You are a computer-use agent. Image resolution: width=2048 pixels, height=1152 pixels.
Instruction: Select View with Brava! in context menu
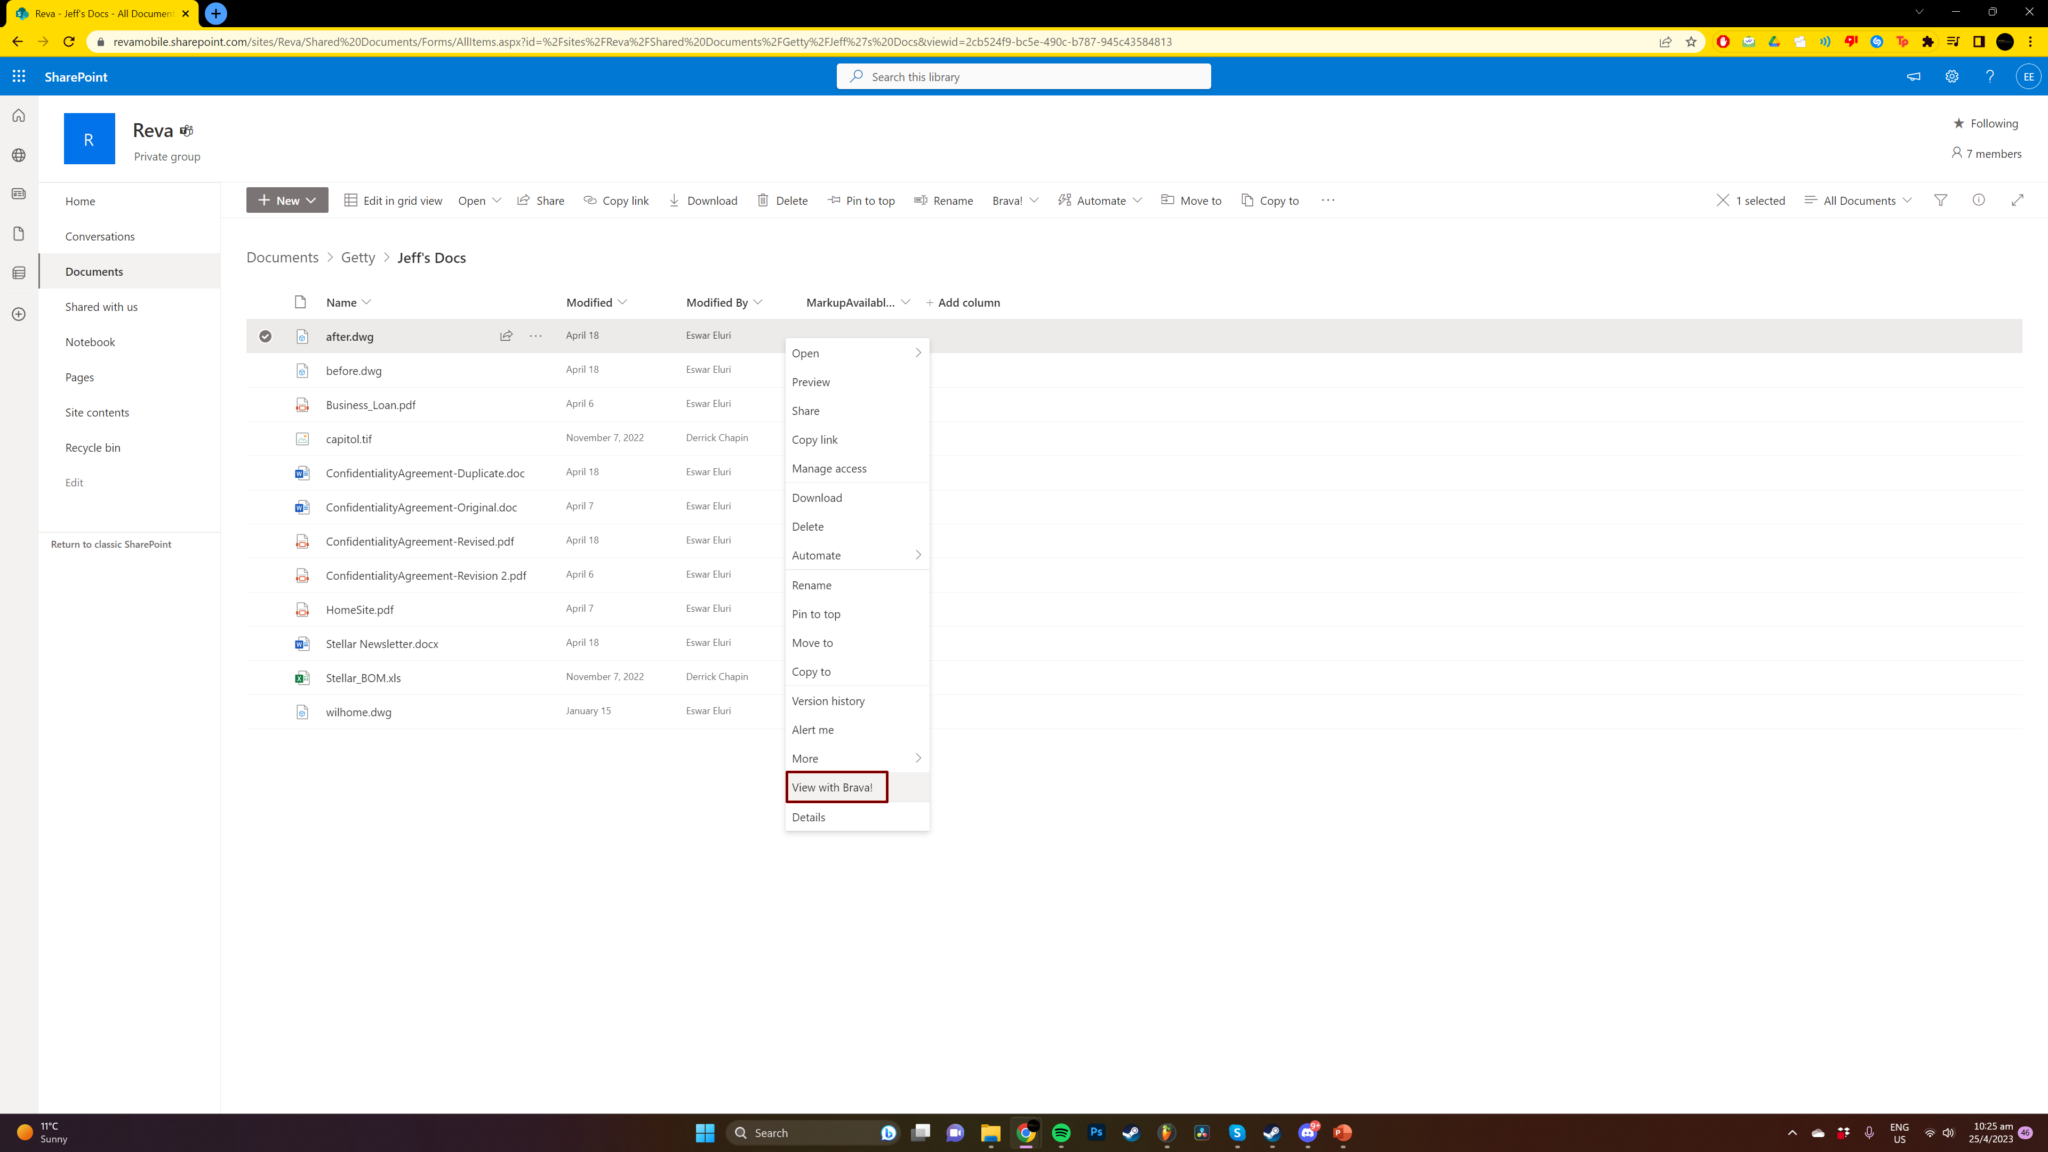[857, 787]
